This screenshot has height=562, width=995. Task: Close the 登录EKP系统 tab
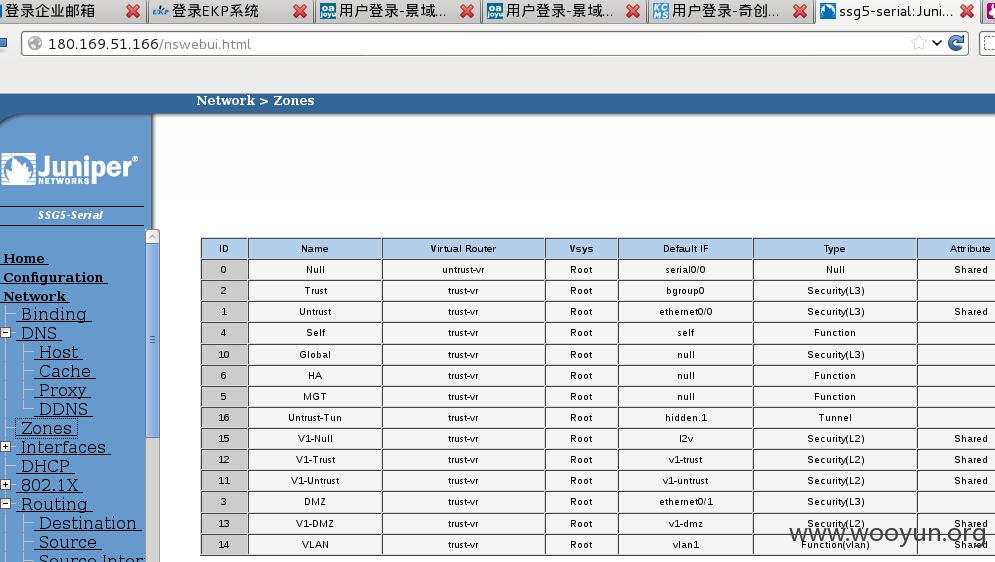(300, 11)
